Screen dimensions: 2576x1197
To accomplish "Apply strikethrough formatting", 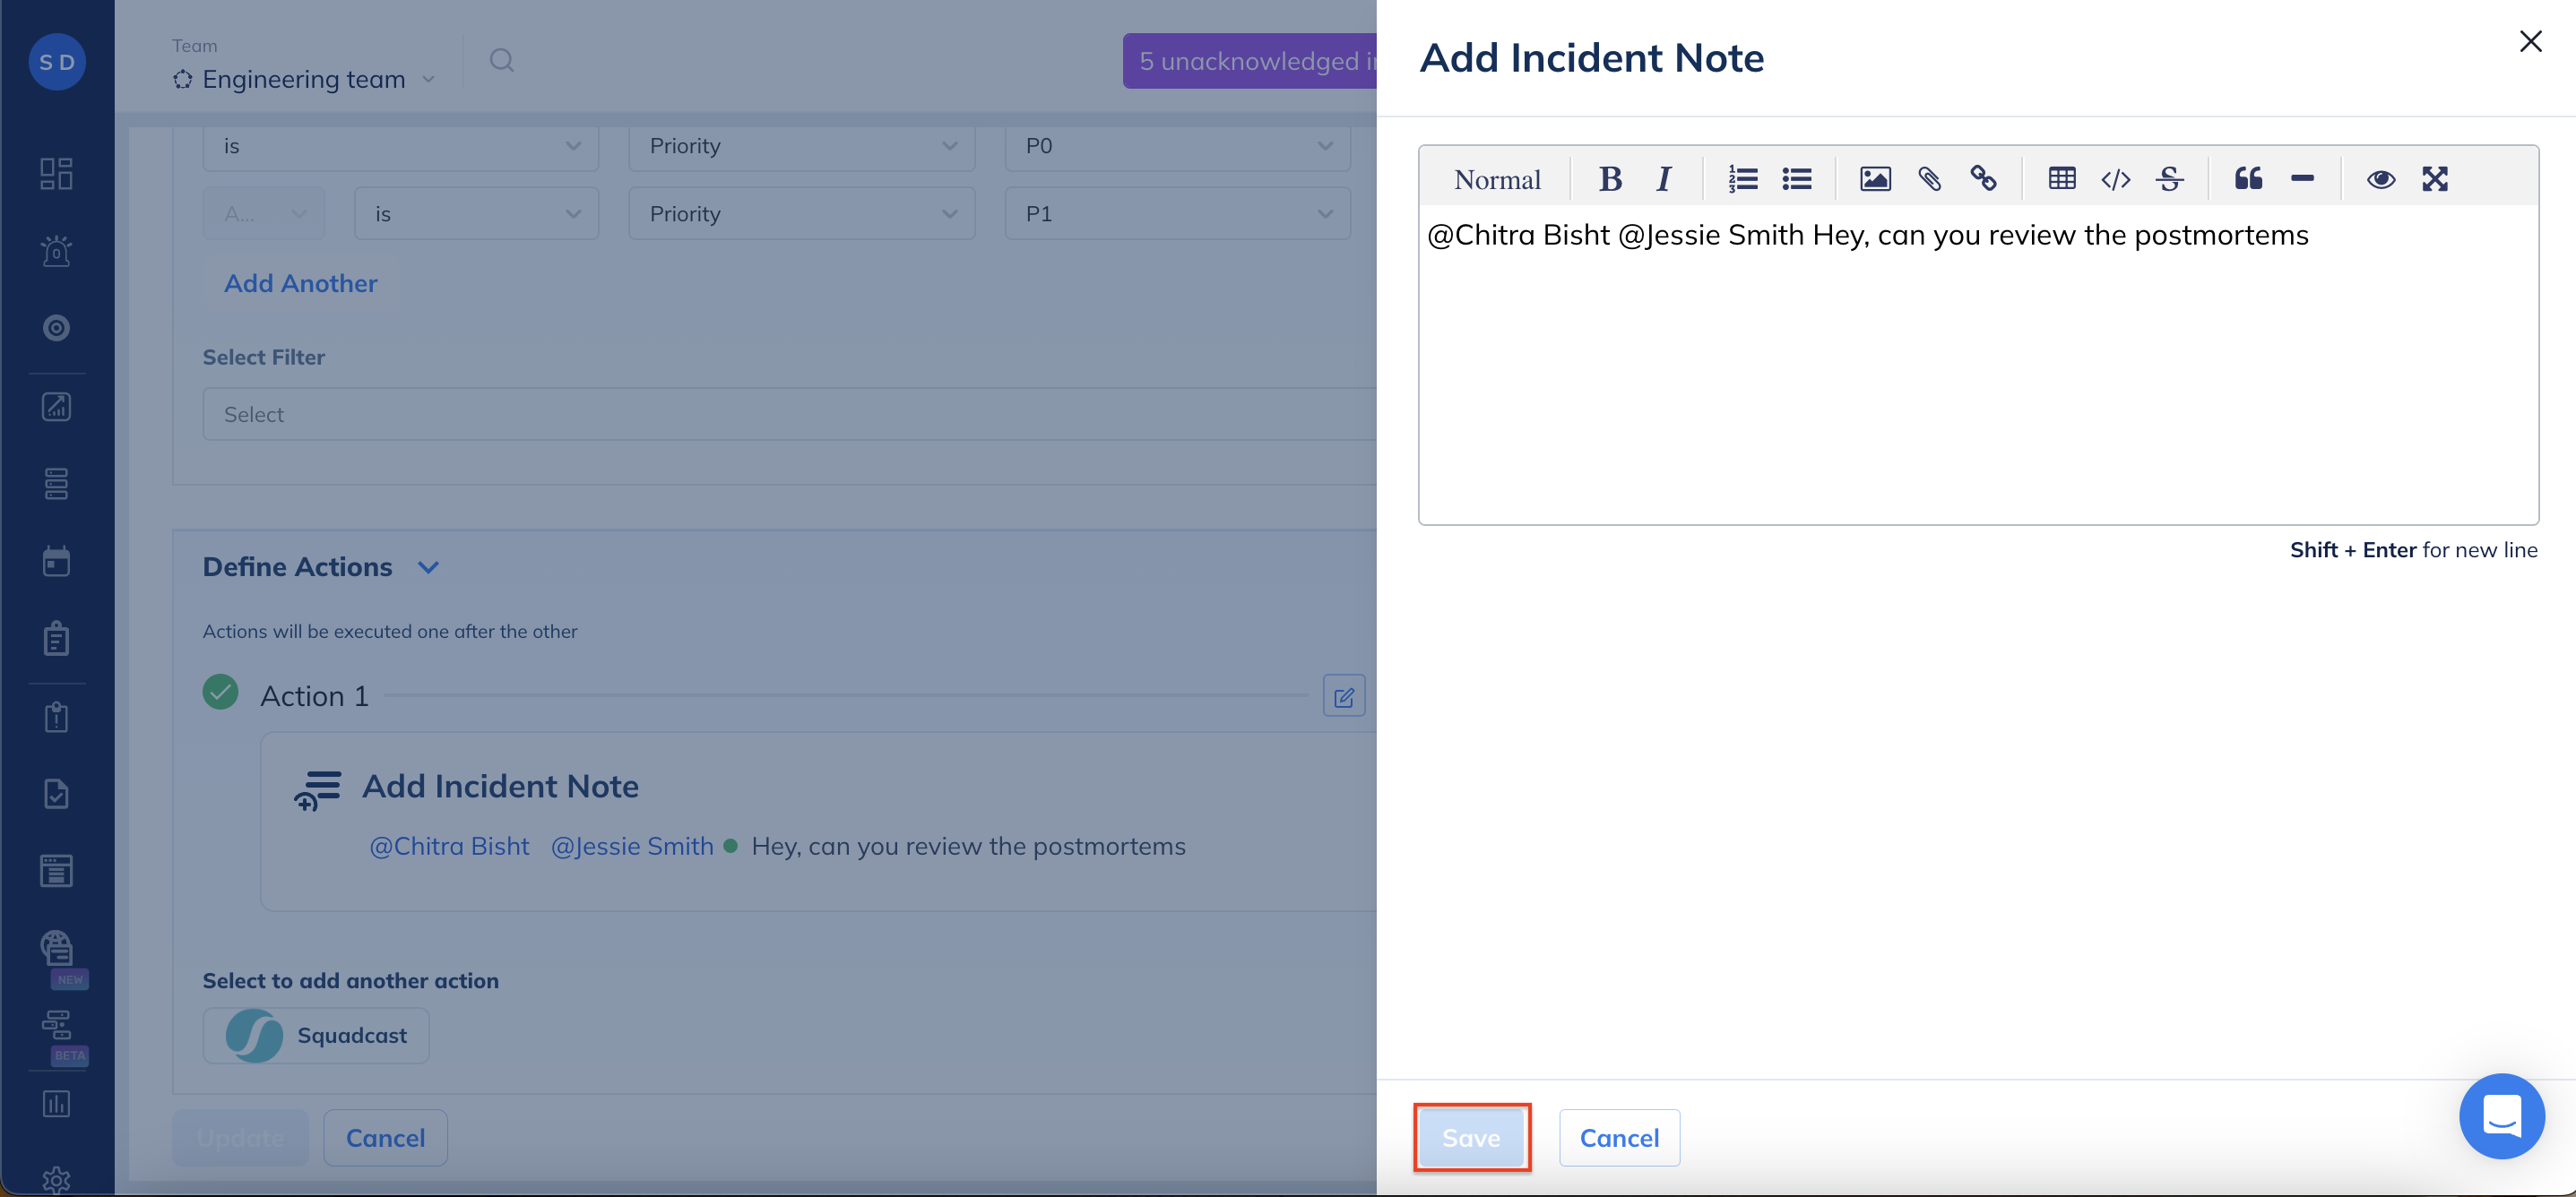I will [2169, 179].
